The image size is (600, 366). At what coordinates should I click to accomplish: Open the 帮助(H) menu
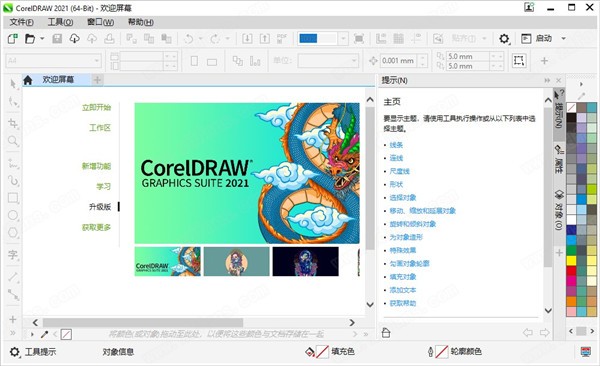point(141,22)
